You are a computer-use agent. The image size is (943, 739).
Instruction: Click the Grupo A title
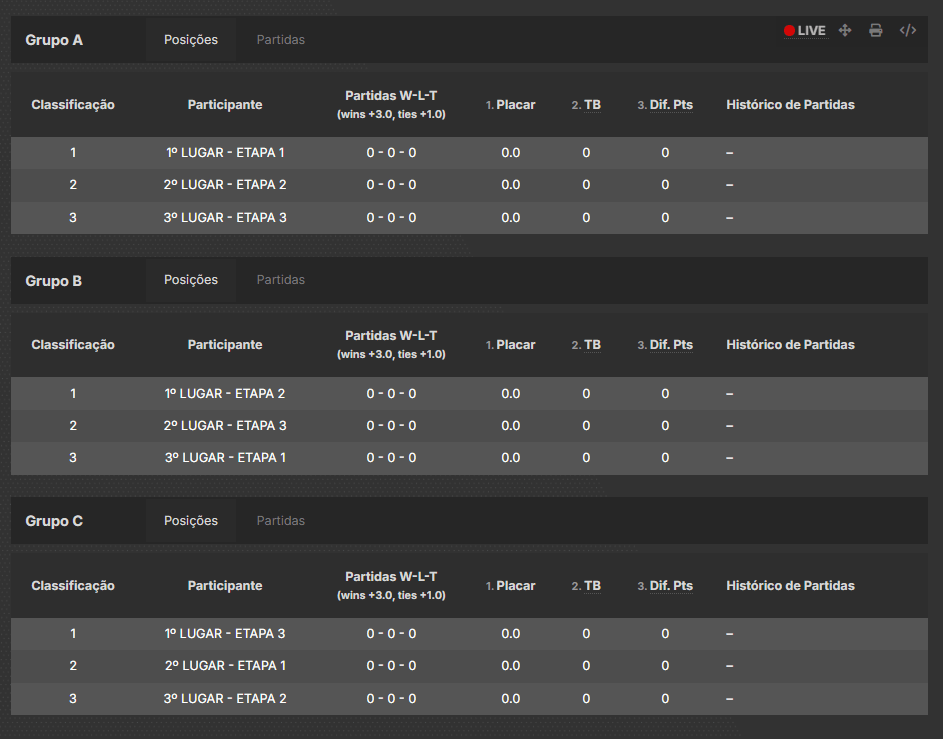pos(54,40)
